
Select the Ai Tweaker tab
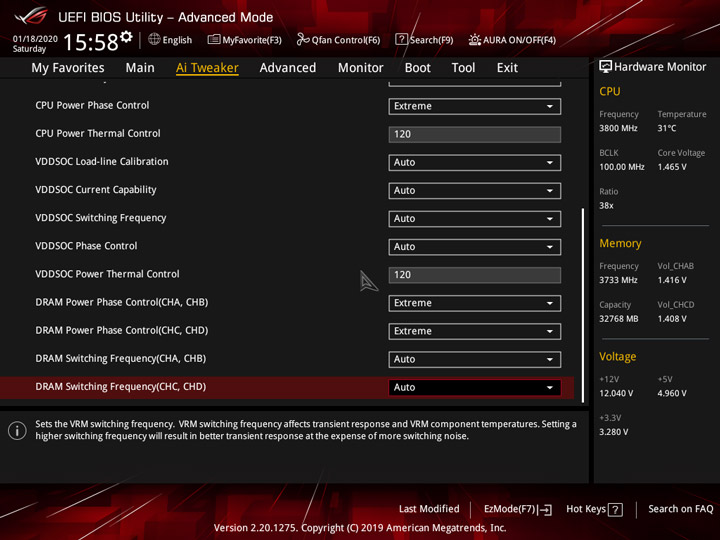tap(207, 68)
